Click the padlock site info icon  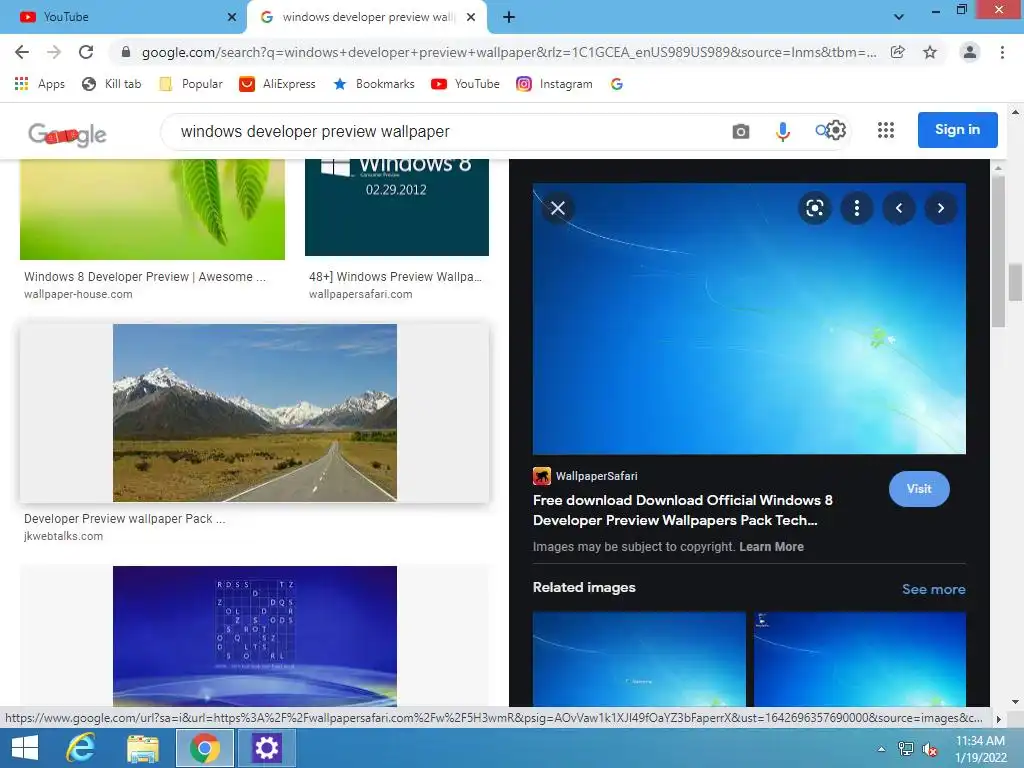click(126, 52)
